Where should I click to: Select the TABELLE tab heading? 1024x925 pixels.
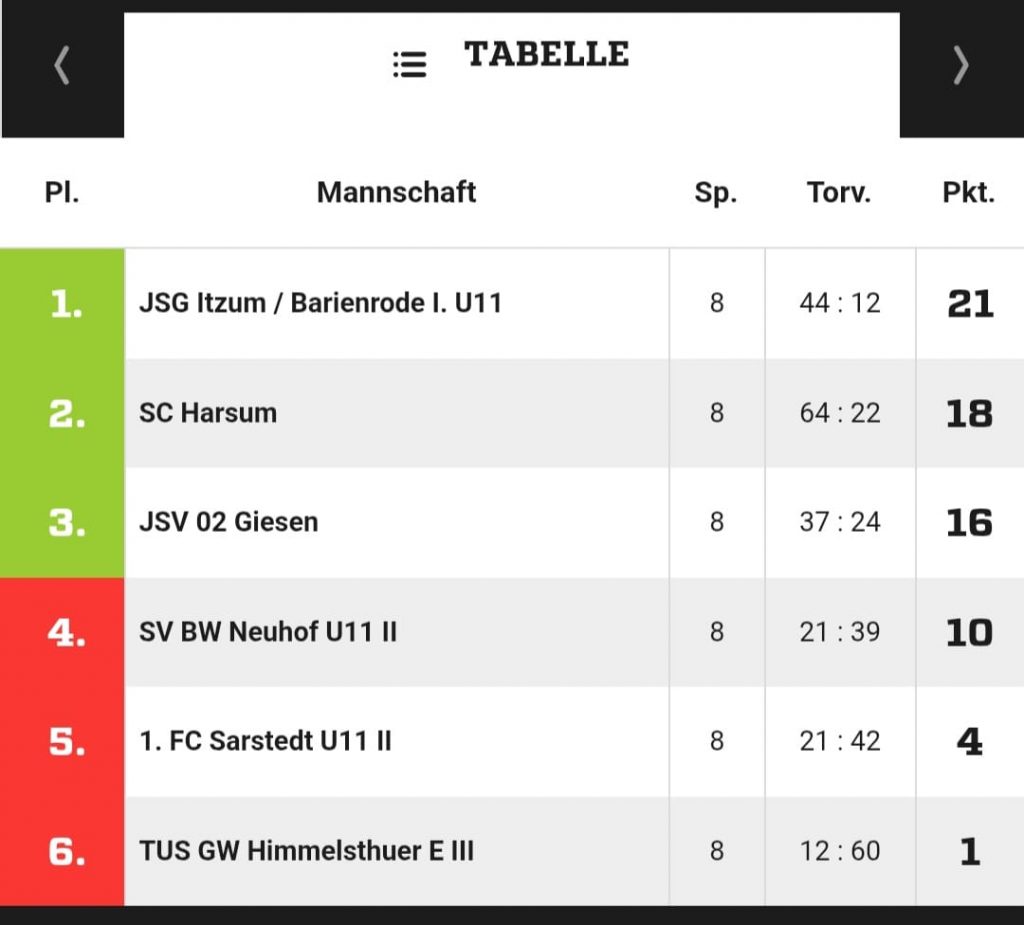pyautogui.click(x=546, y=54)
